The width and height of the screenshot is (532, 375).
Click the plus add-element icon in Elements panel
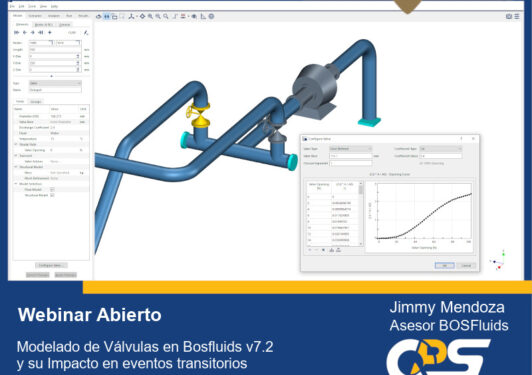coord(50,32)
